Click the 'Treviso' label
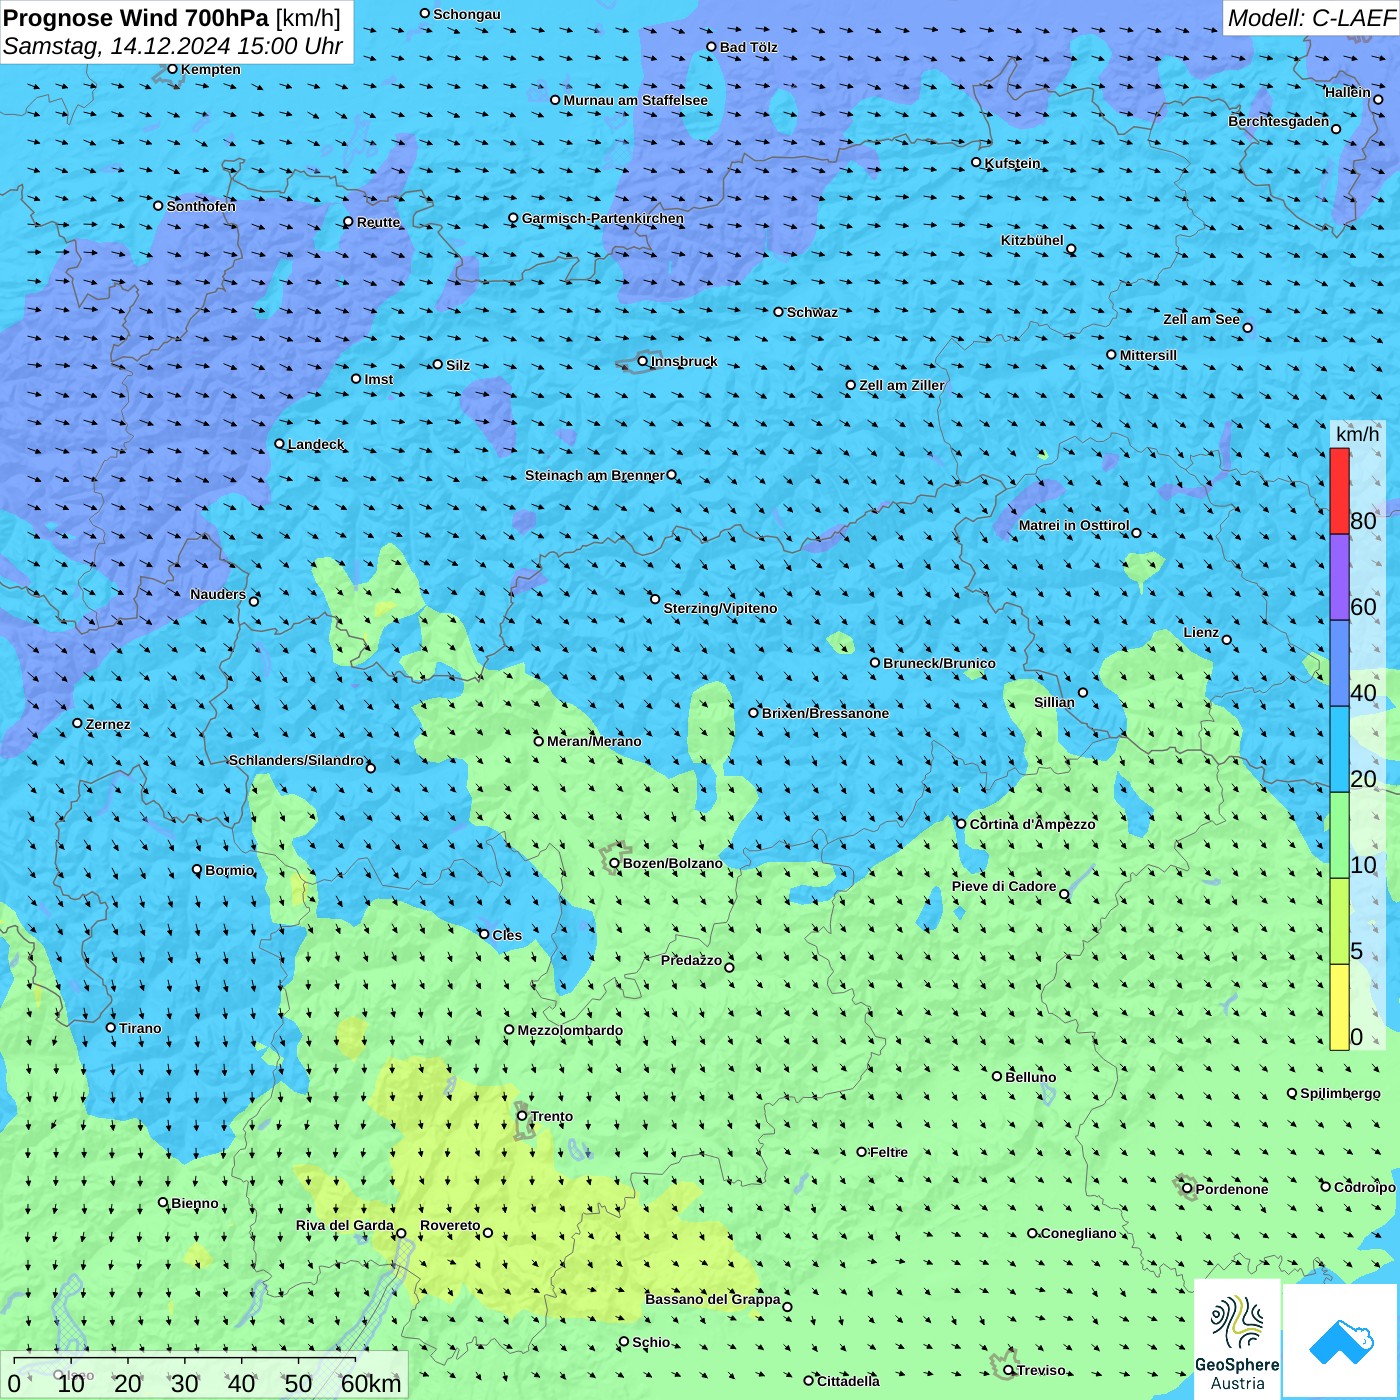Image resolution: width=1400 pixels, height=1400 pixels. (1041, 1370)
